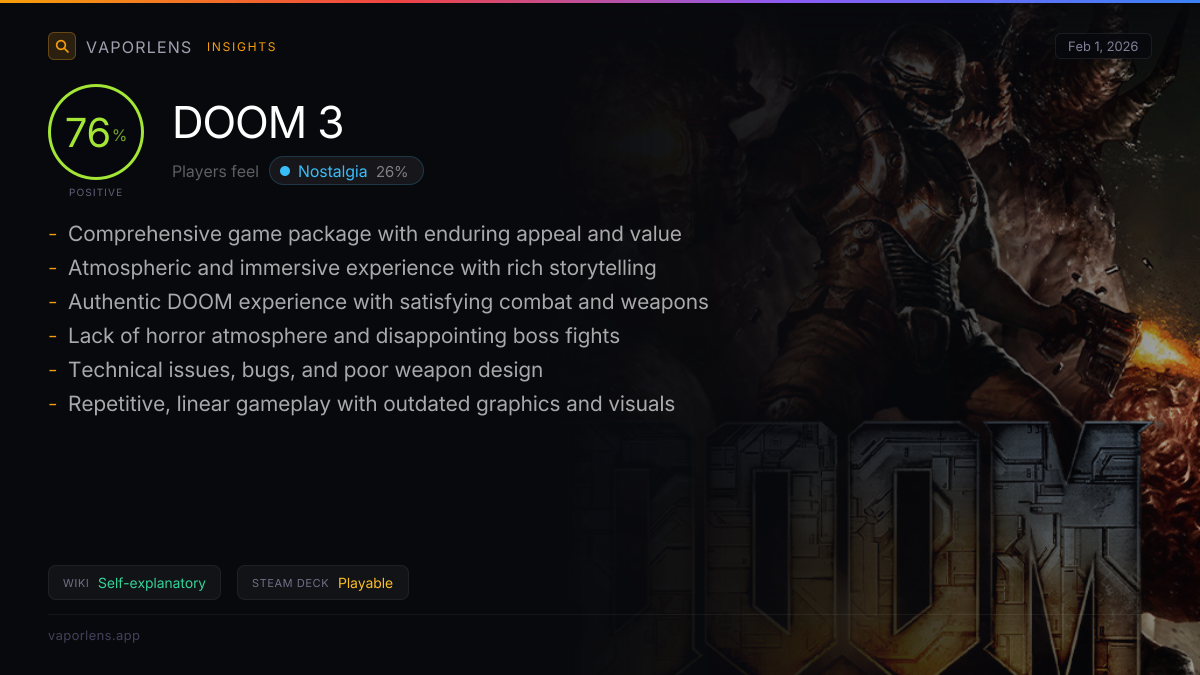Screen dimensions: 1200x675
Task: Click the POSITIVE label under the score
Action: pyautogui.click(x=96, y=192)
